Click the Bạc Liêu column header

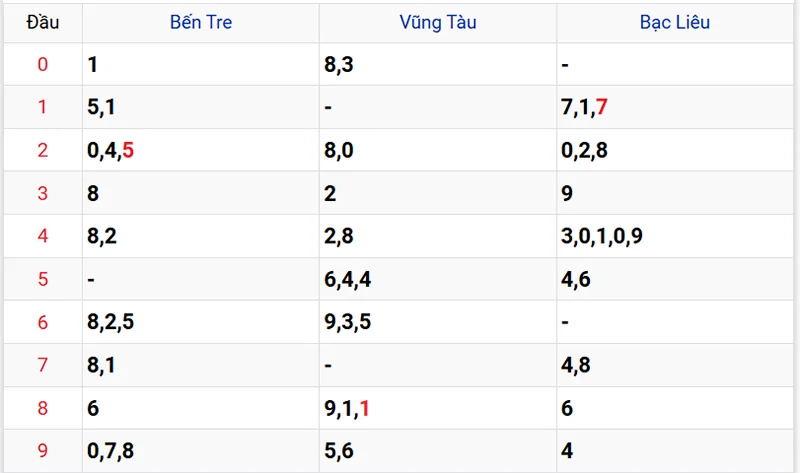[675, 22]
